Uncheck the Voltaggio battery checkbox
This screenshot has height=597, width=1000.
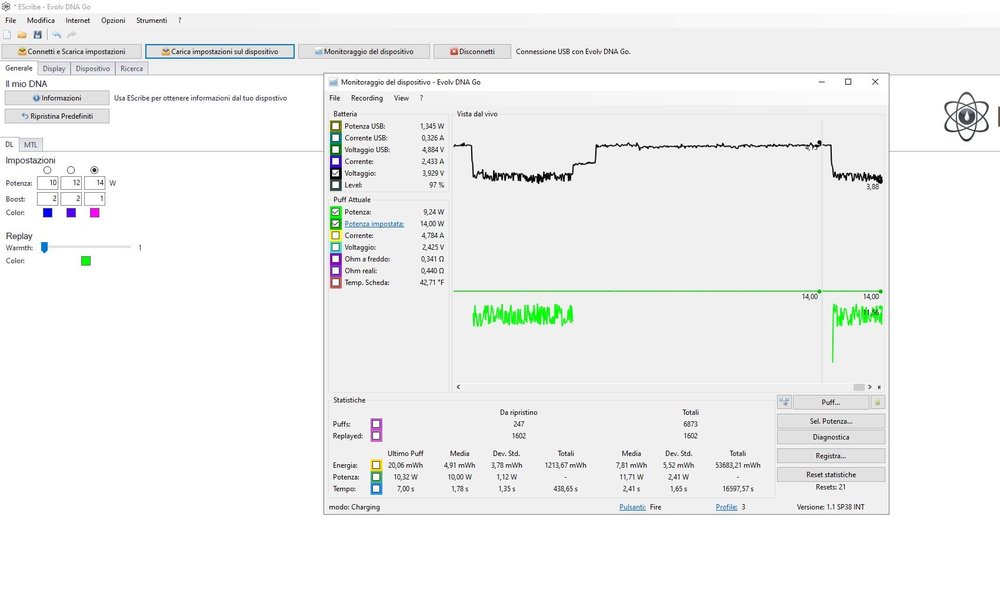[336, 173]
